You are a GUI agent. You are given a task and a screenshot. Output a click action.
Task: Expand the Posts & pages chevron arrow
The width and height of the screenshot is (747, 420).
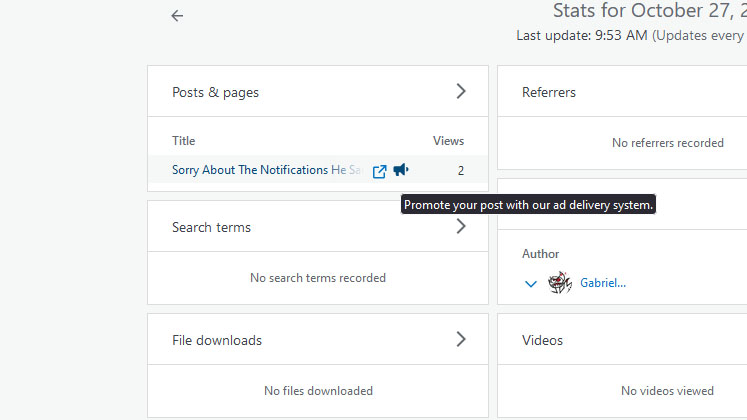[x=461, y=91]
